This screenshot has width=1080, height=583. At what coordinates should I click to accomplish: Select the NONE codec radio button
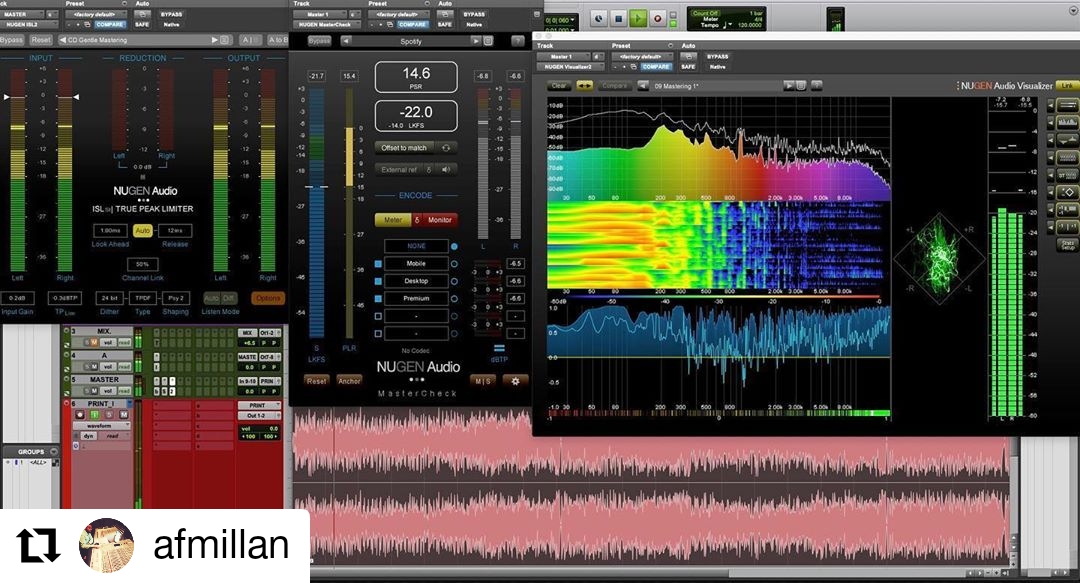[454, 246]
